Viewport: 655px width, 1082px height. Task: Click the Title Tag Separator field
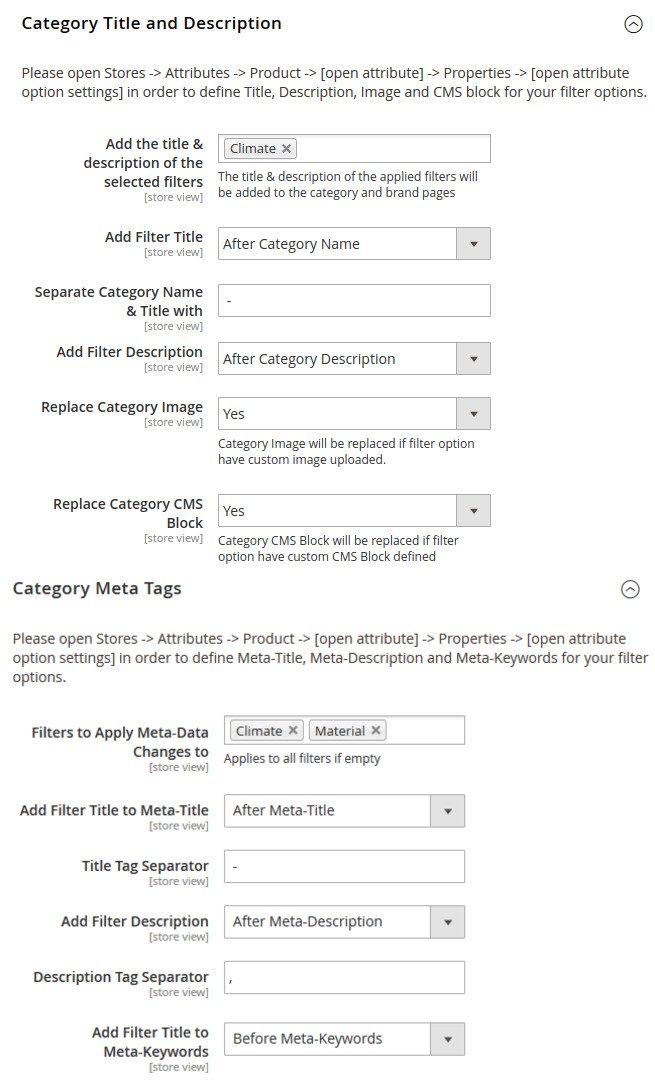coord(345,867)
